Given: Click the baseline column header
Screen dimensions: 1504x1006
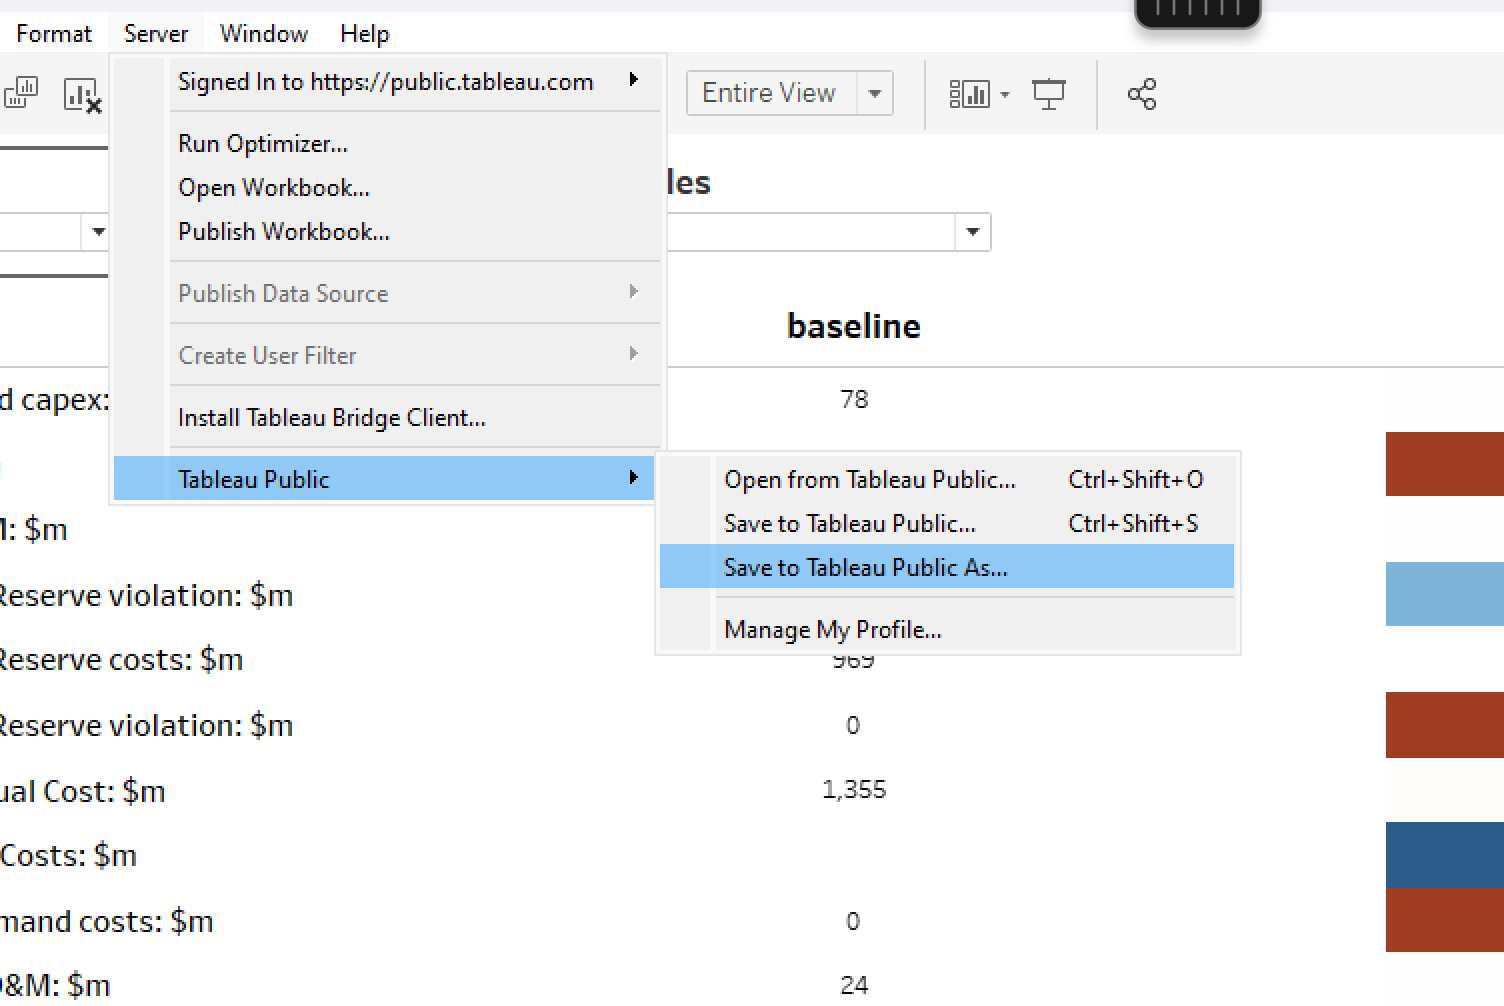Looking at the screenshot, I should coord(854,326).
